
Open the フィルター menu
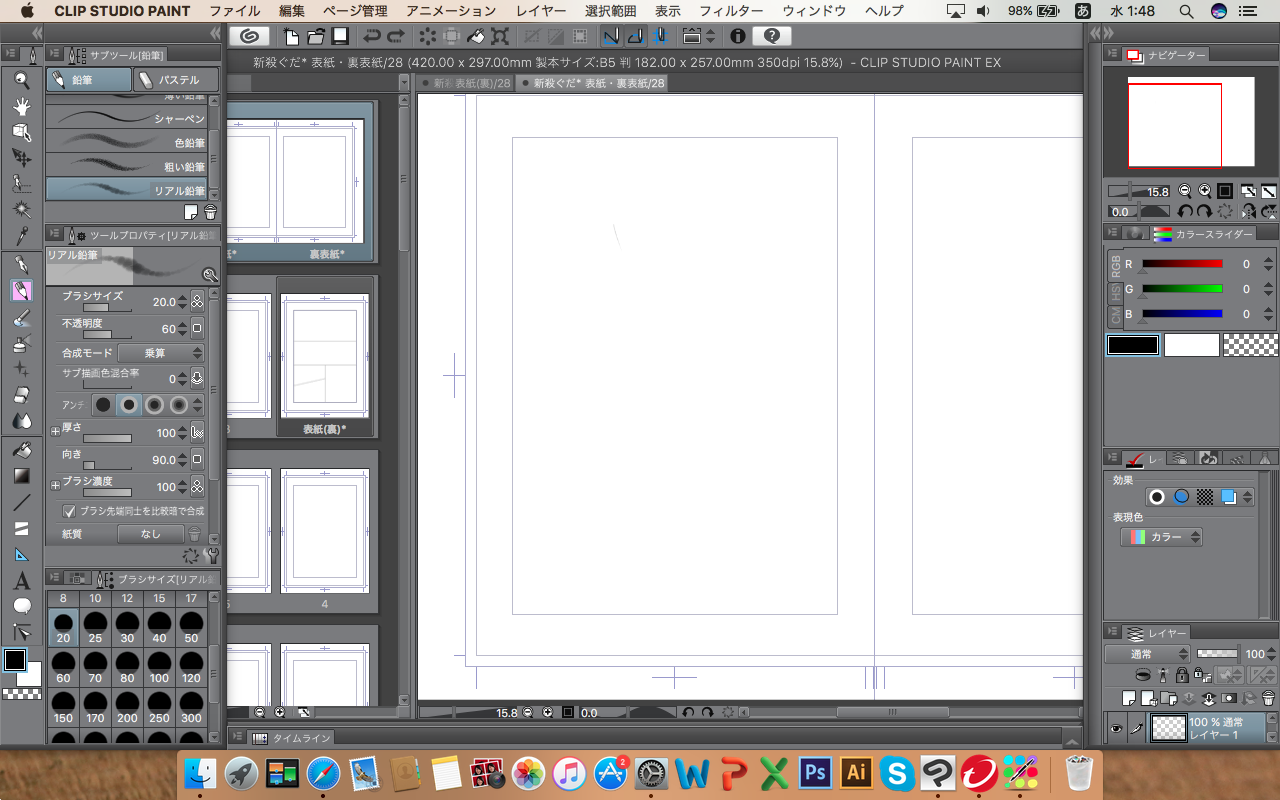click(x=730, y=11)
